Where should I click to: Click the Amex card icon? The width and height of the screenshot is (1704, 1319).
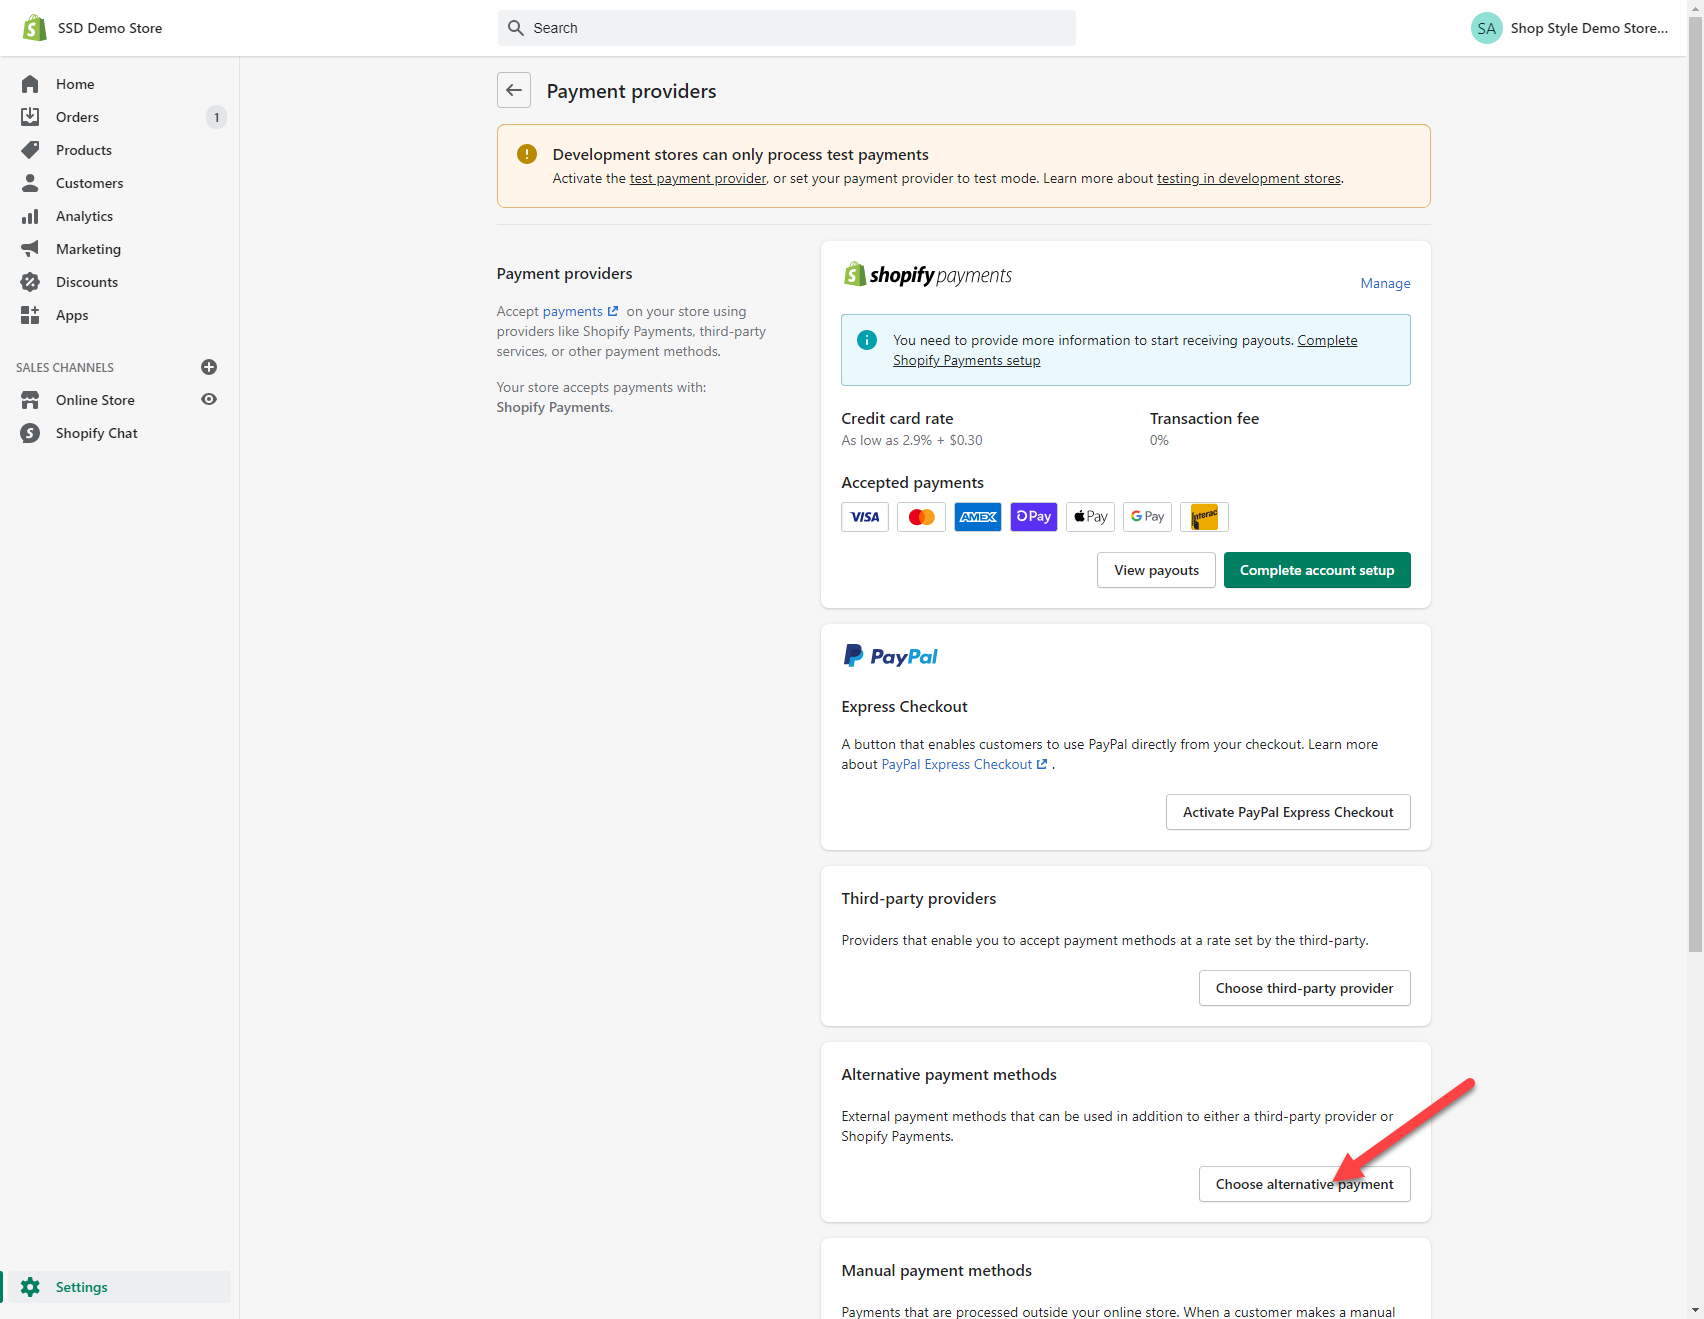pyautogui.click(x=978, y=517)
